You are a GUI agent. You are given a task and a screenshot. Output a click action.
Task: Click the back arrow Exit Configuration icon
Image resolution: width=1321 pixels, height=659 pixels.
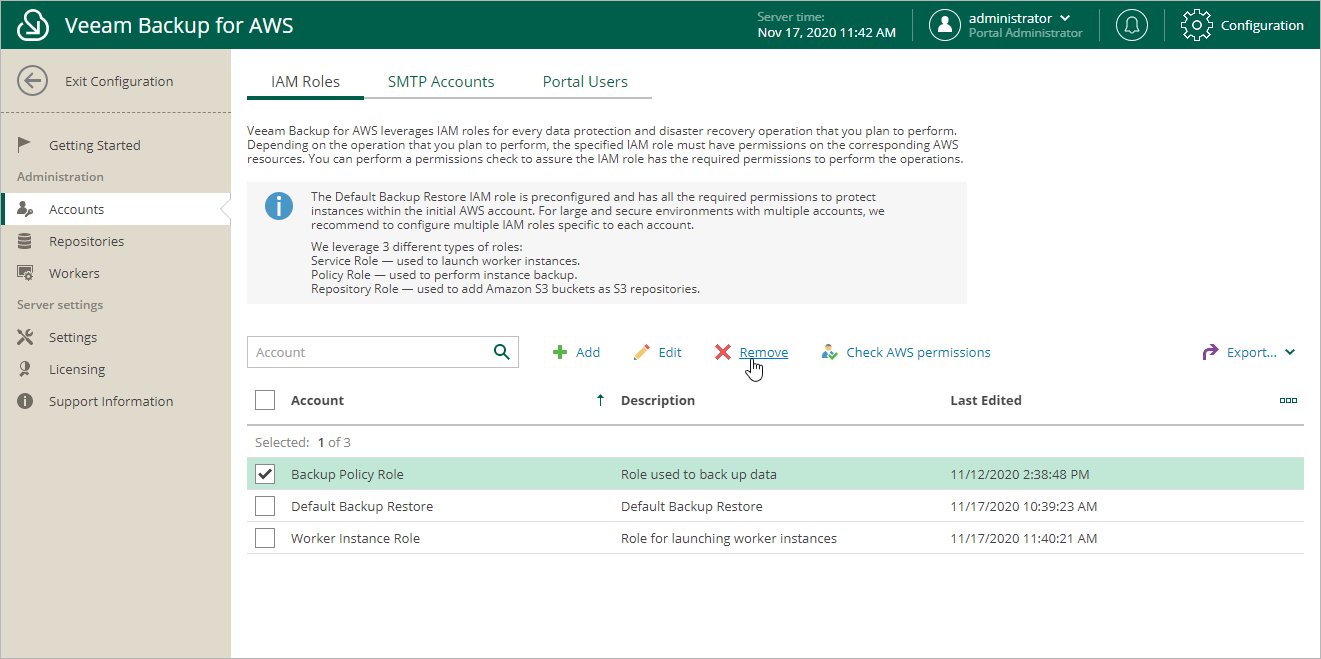33,81
